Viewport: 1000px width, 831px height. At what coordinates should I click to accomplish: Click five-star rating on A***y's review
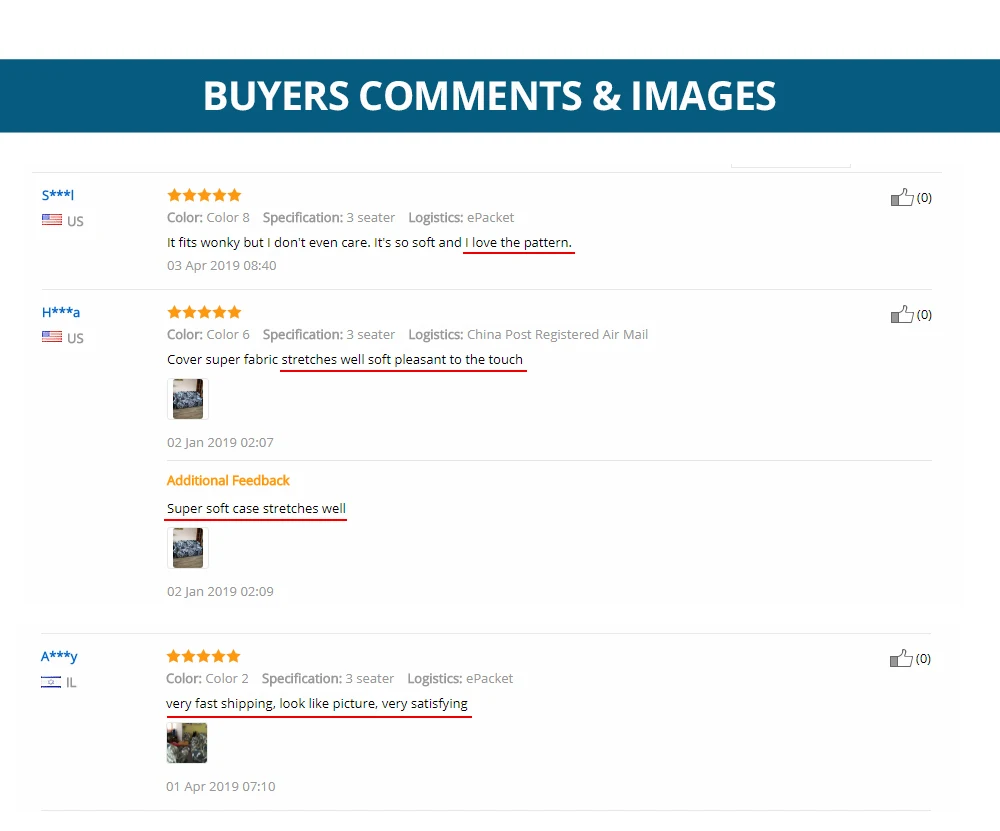click(x=203, y=656)
